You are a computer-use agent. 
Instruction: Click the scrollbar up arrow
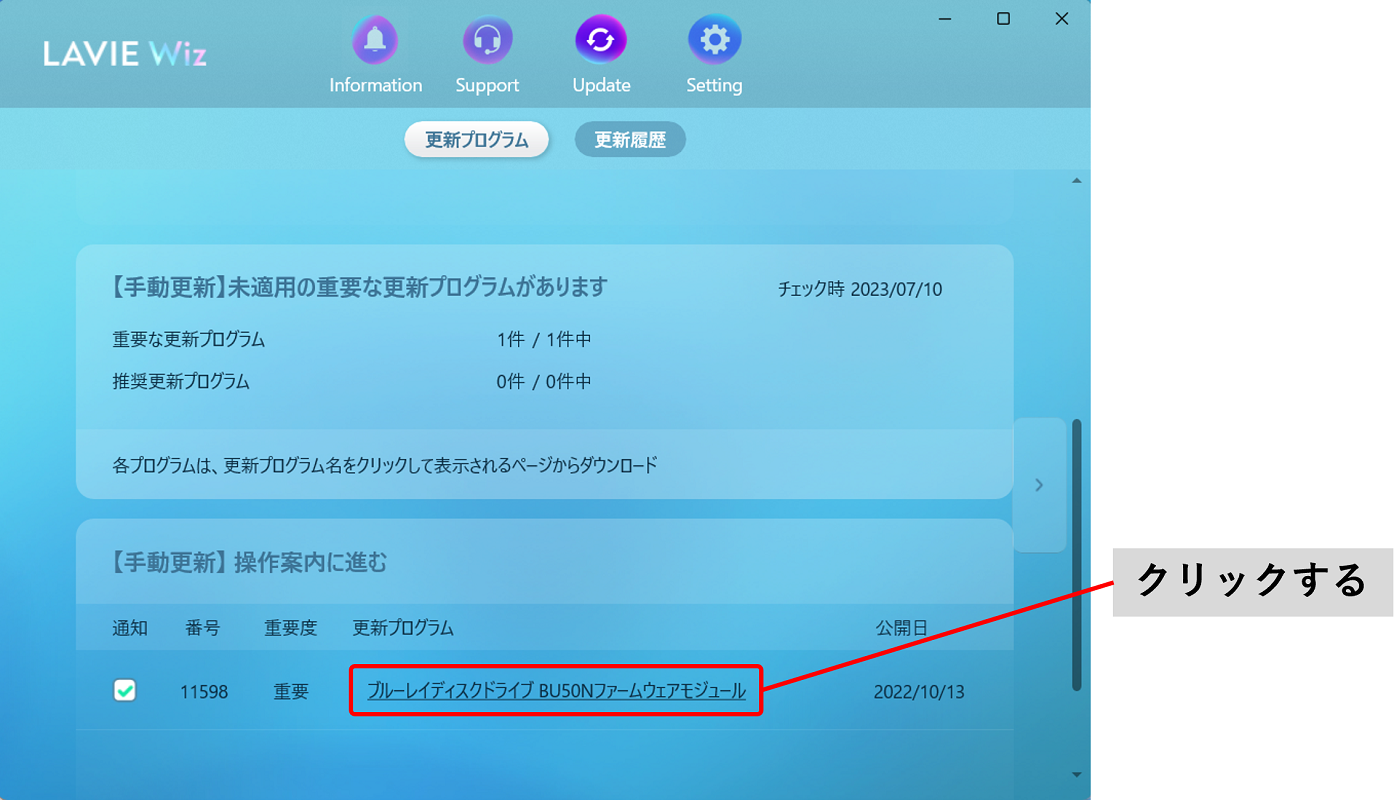point(1077,181)
